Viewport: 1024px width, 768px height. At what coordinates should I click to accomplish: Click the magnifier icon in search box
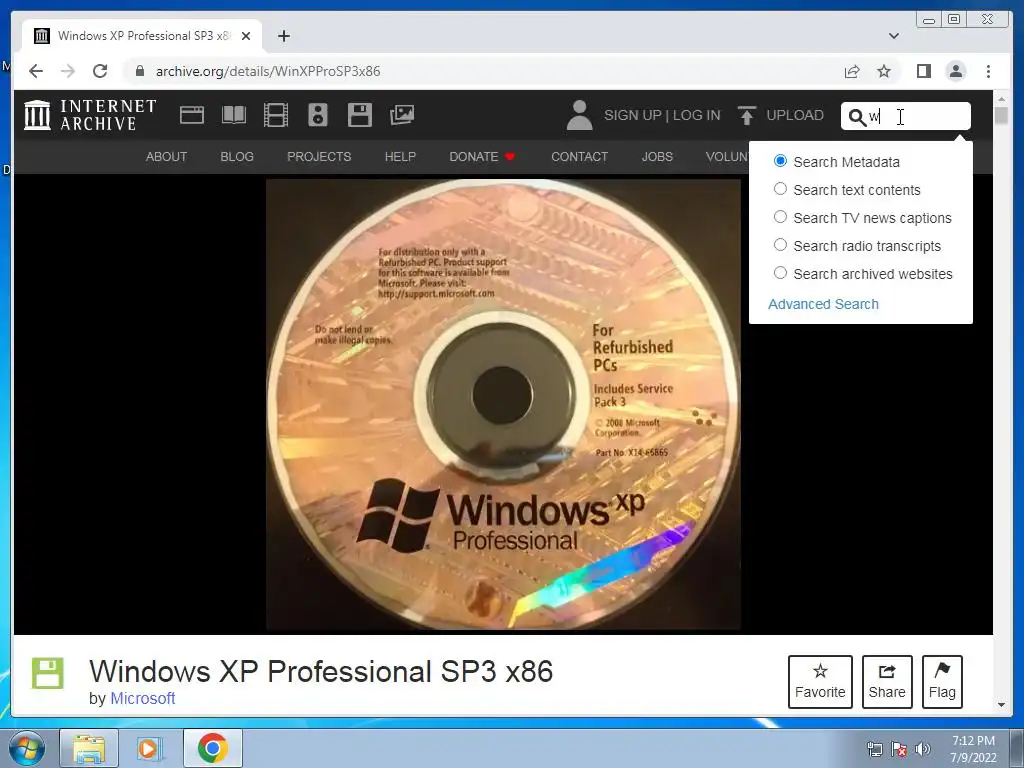point(856,117)
